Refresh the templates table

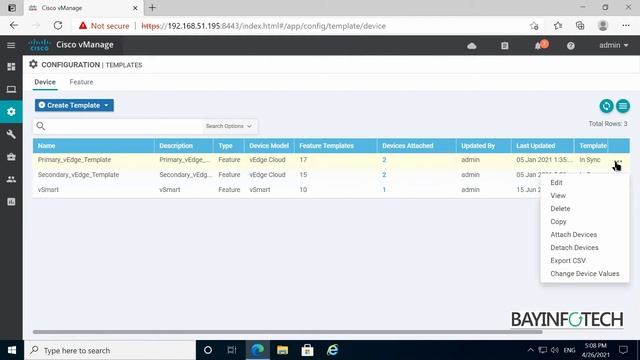point(606,106)
